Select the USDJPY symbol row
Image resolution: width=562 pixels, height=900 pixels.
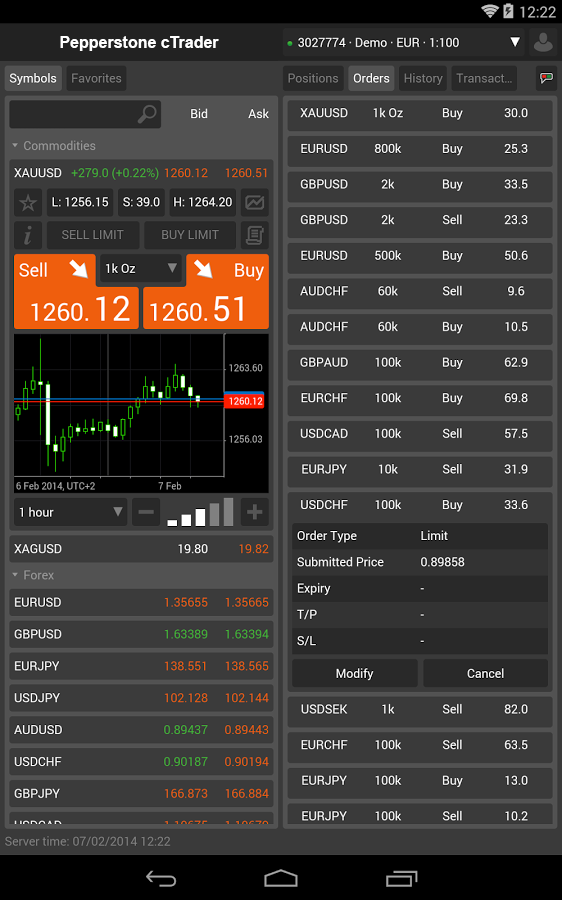pos(141,698)
